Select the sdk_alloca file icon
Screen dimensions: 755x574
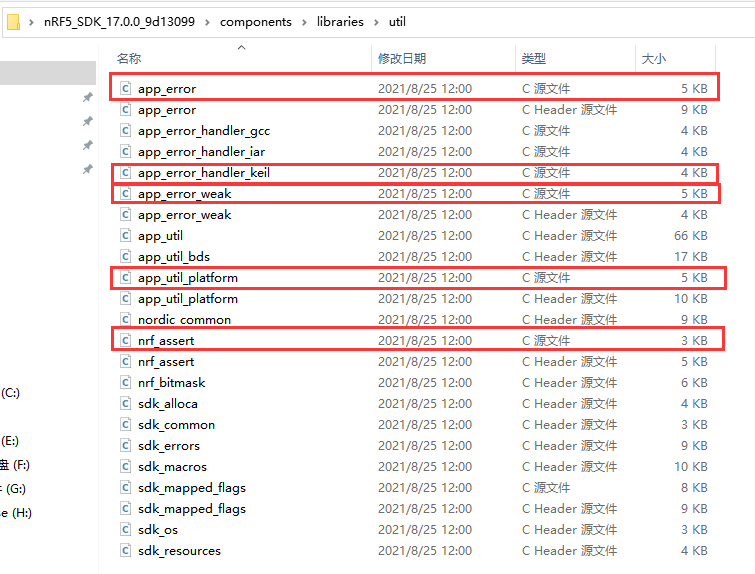coord(125,404)
